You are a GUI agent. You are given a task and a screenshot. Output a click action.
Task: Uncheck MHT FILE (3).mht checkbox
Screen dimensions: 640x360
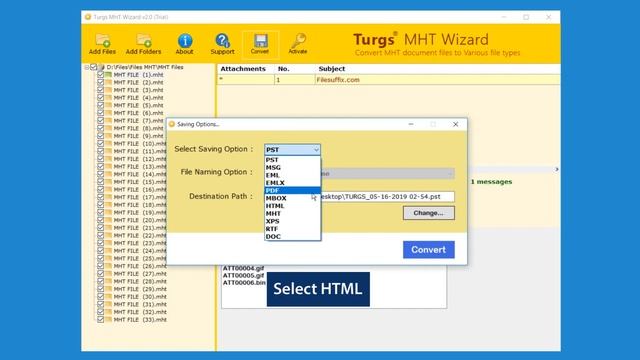point(100,90)
